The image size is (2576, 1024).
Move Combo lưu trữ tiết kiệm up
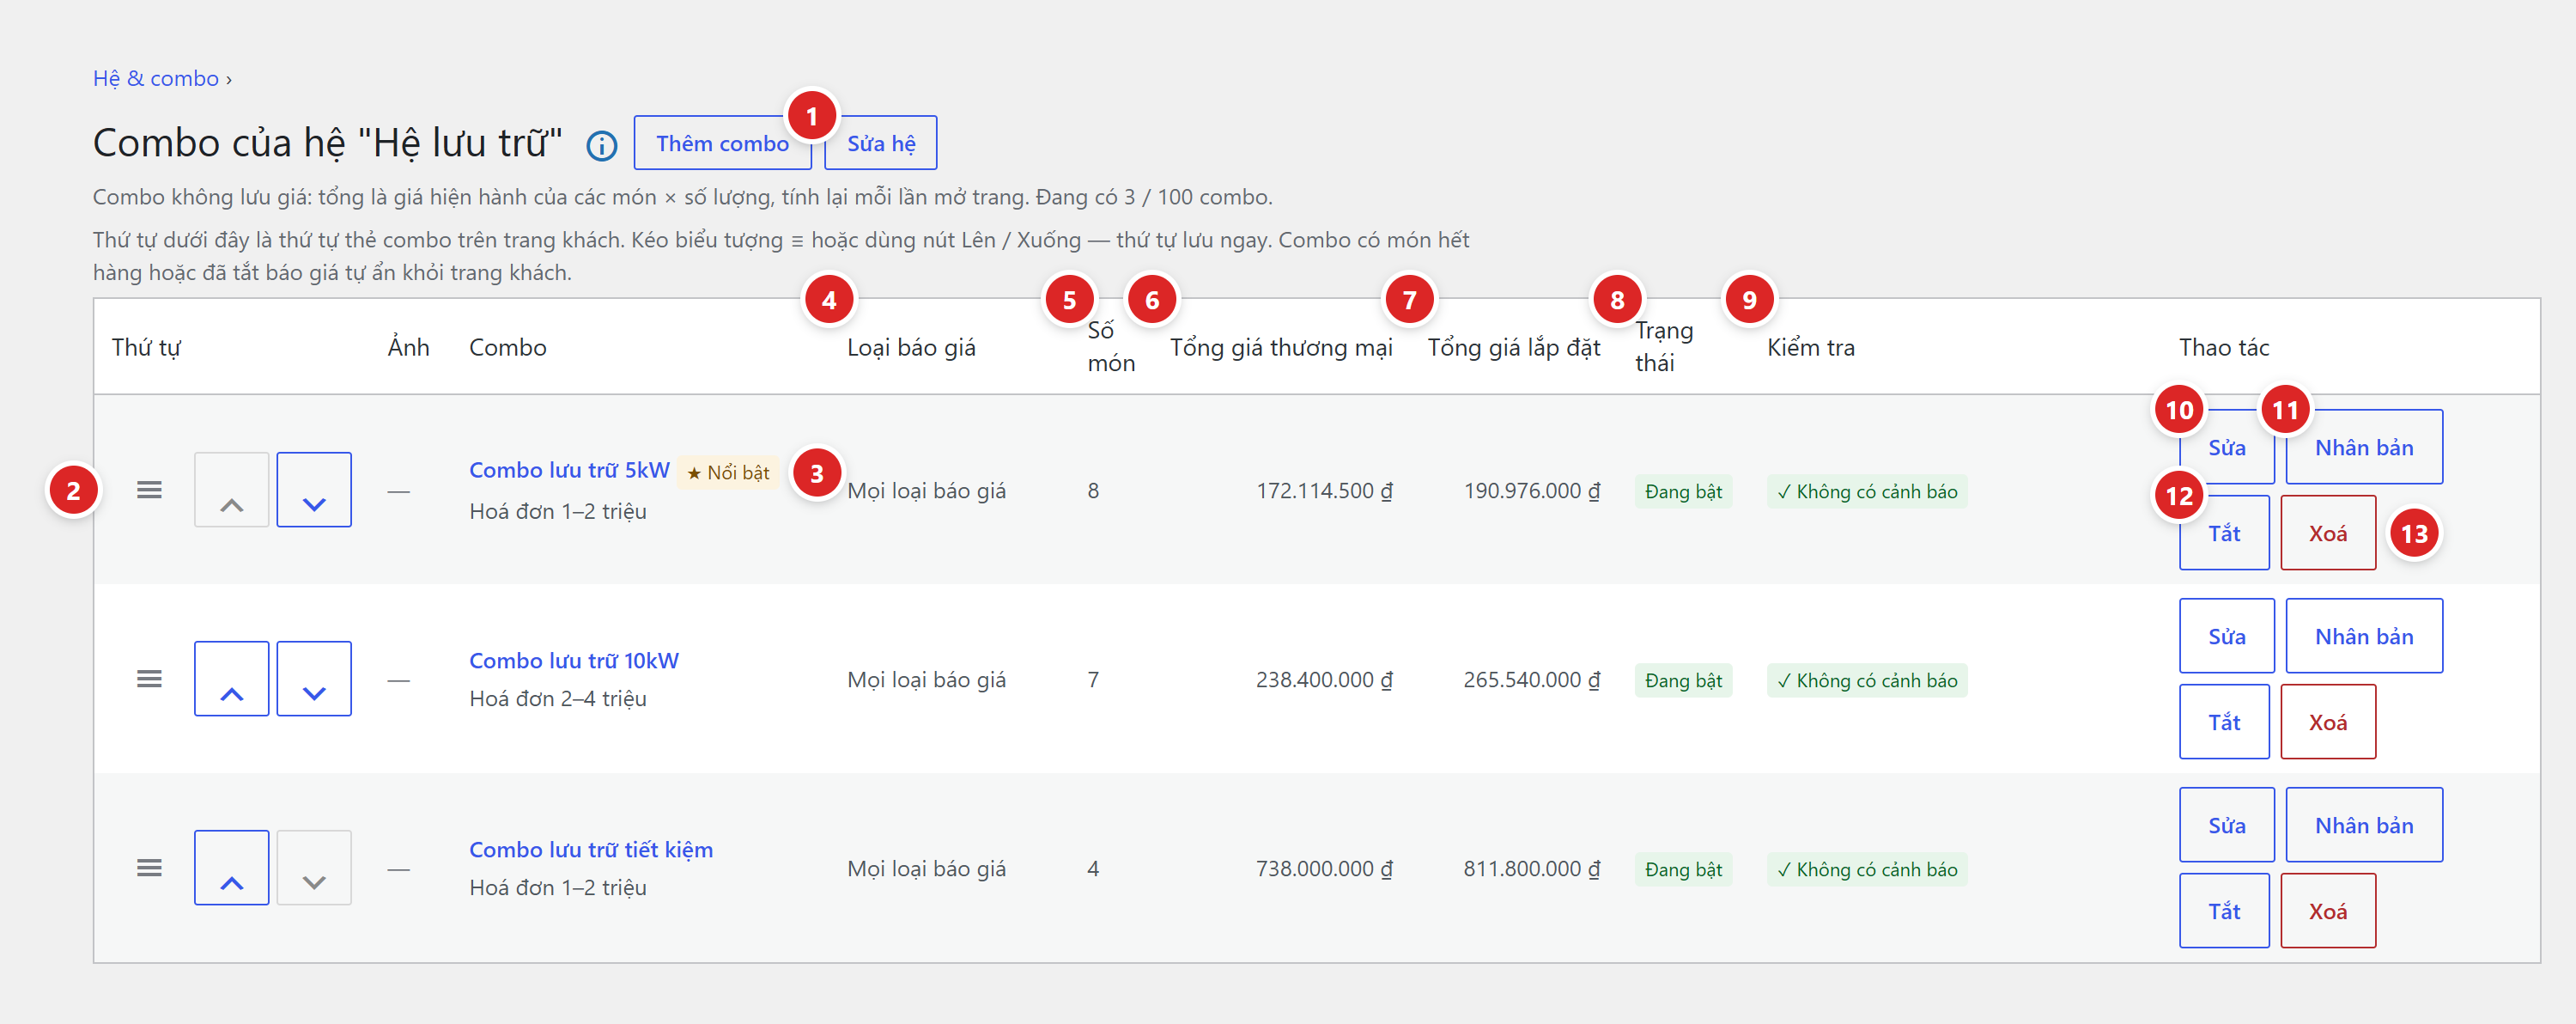pyautogui.click(x=231, y=868)
